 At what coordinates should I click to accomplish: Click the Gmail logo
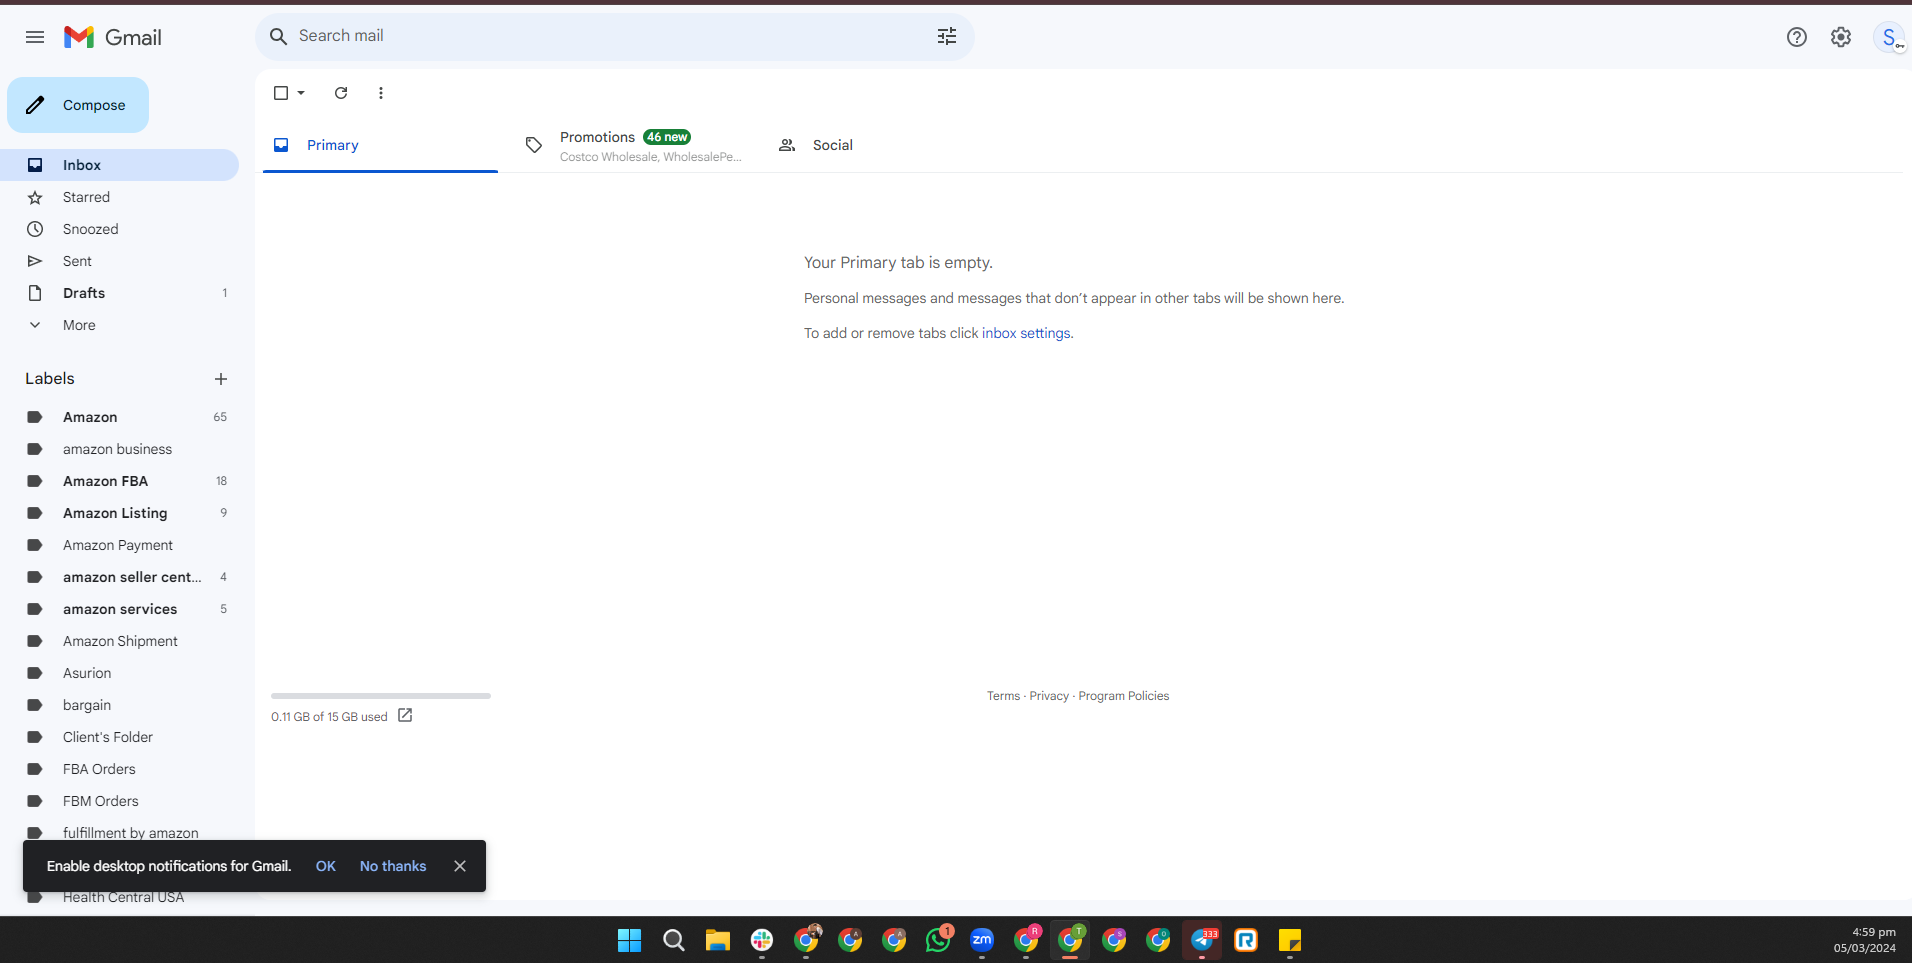point(113,37)
